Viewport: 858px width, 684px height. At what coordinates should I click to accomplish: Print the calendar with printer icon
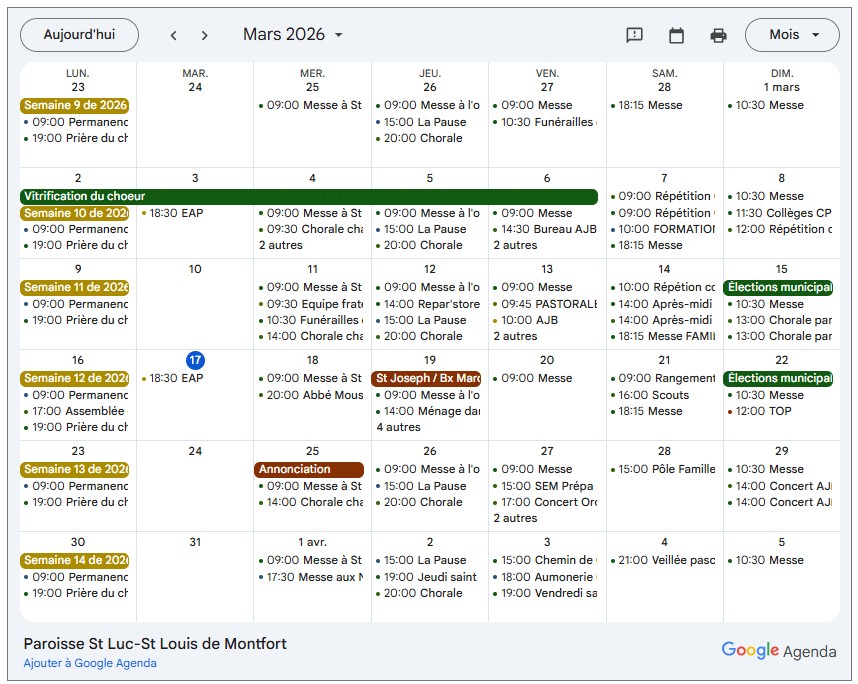718,35
